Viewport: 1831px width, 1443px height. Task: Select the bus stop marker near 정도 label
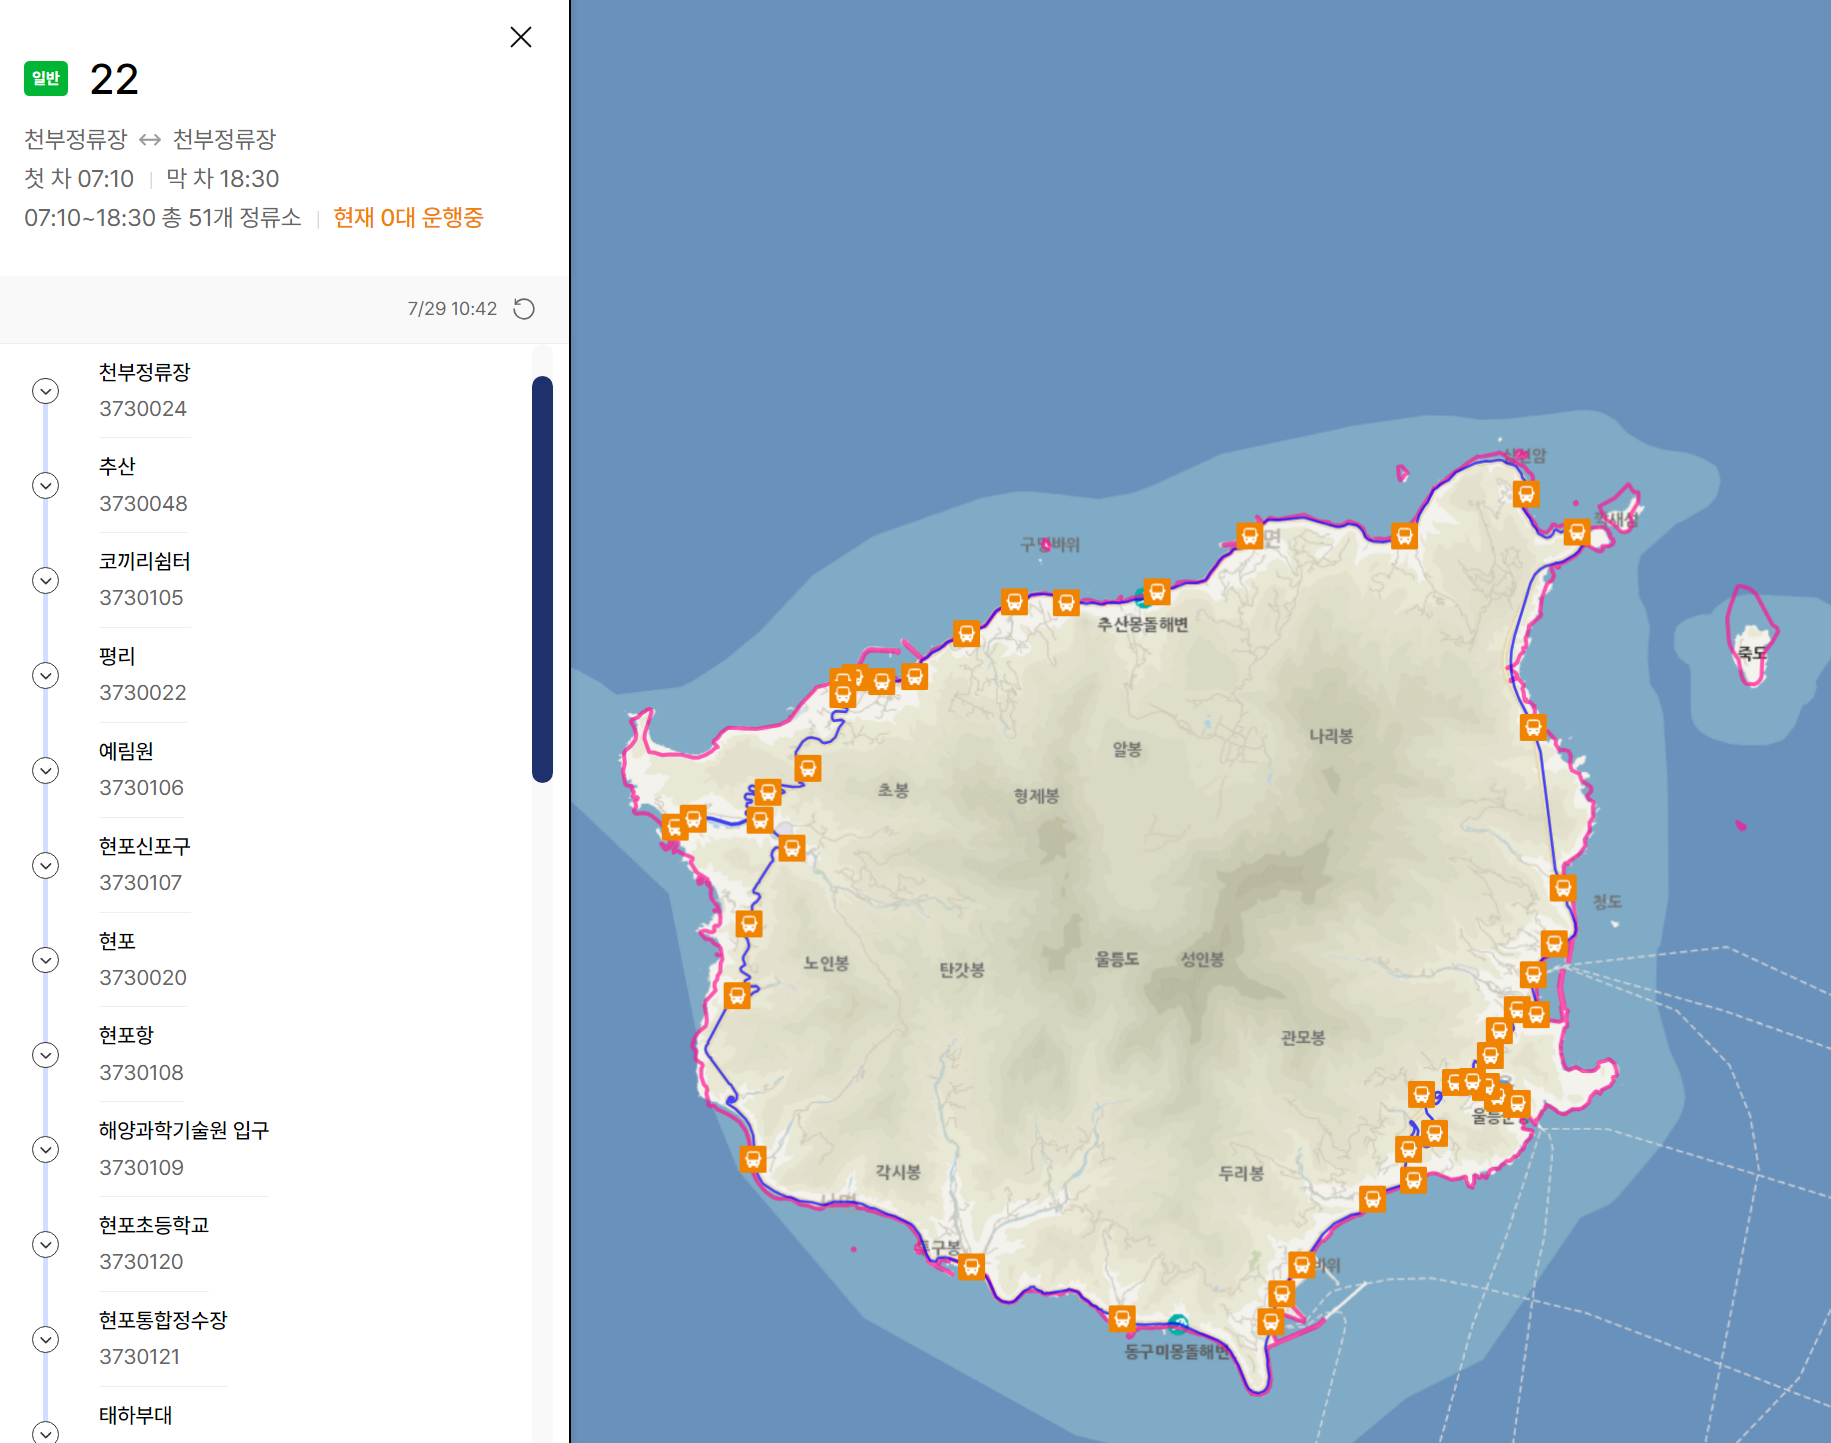tap(1563, 887)
